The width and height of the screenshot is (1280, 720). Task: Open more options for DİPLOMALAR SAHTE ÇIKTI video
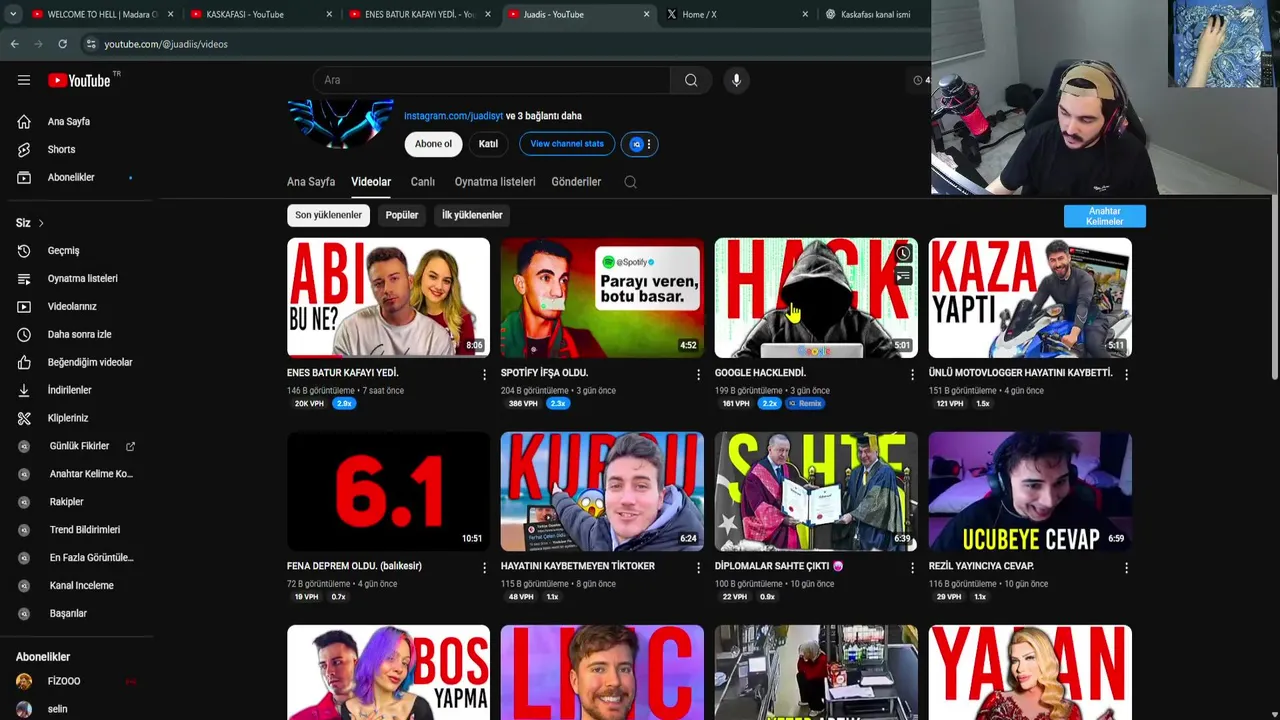911,567
